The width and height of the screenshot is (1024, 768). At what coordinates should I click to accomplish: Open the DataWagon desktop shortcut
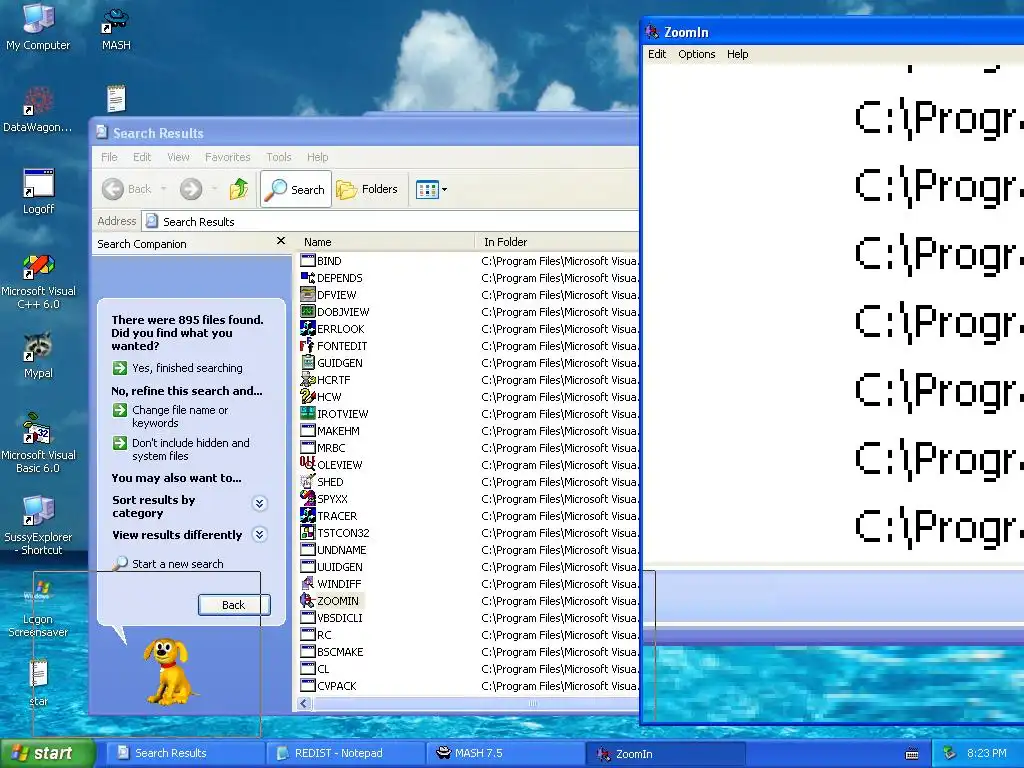pyautogui.click(x=37, y=110)
